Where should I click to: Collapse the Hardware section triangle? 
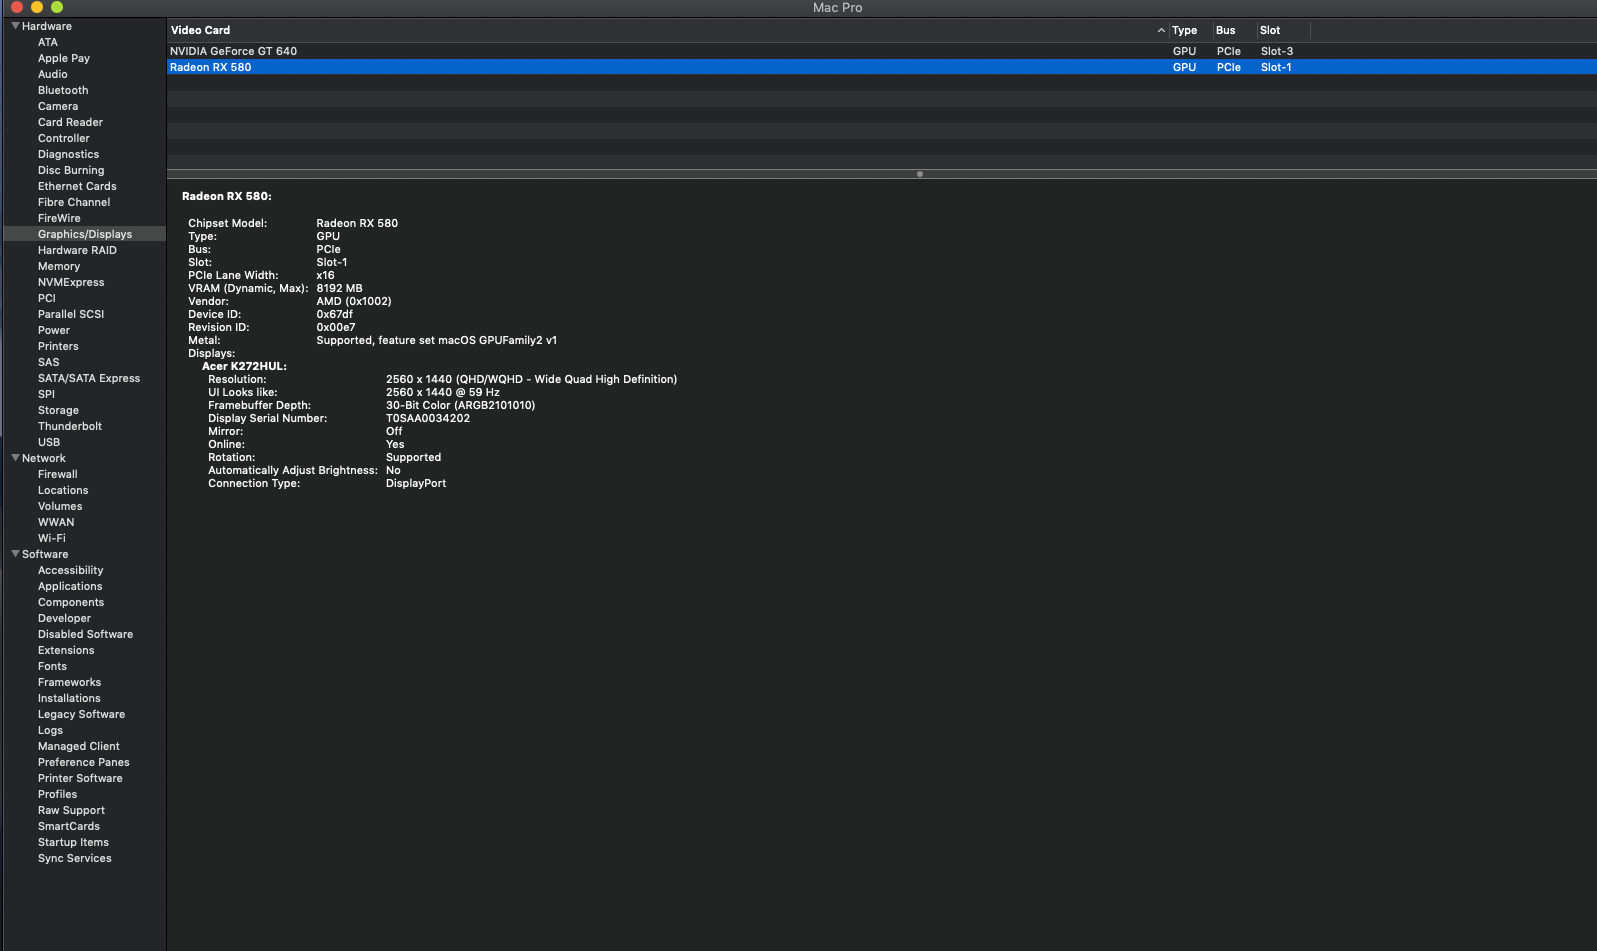click(15, 26)
